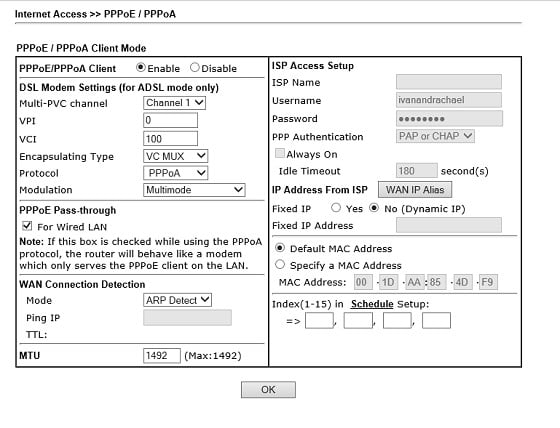
Task: Click the 'PPPoE Pass-through' heading
Action: (68, 210)
